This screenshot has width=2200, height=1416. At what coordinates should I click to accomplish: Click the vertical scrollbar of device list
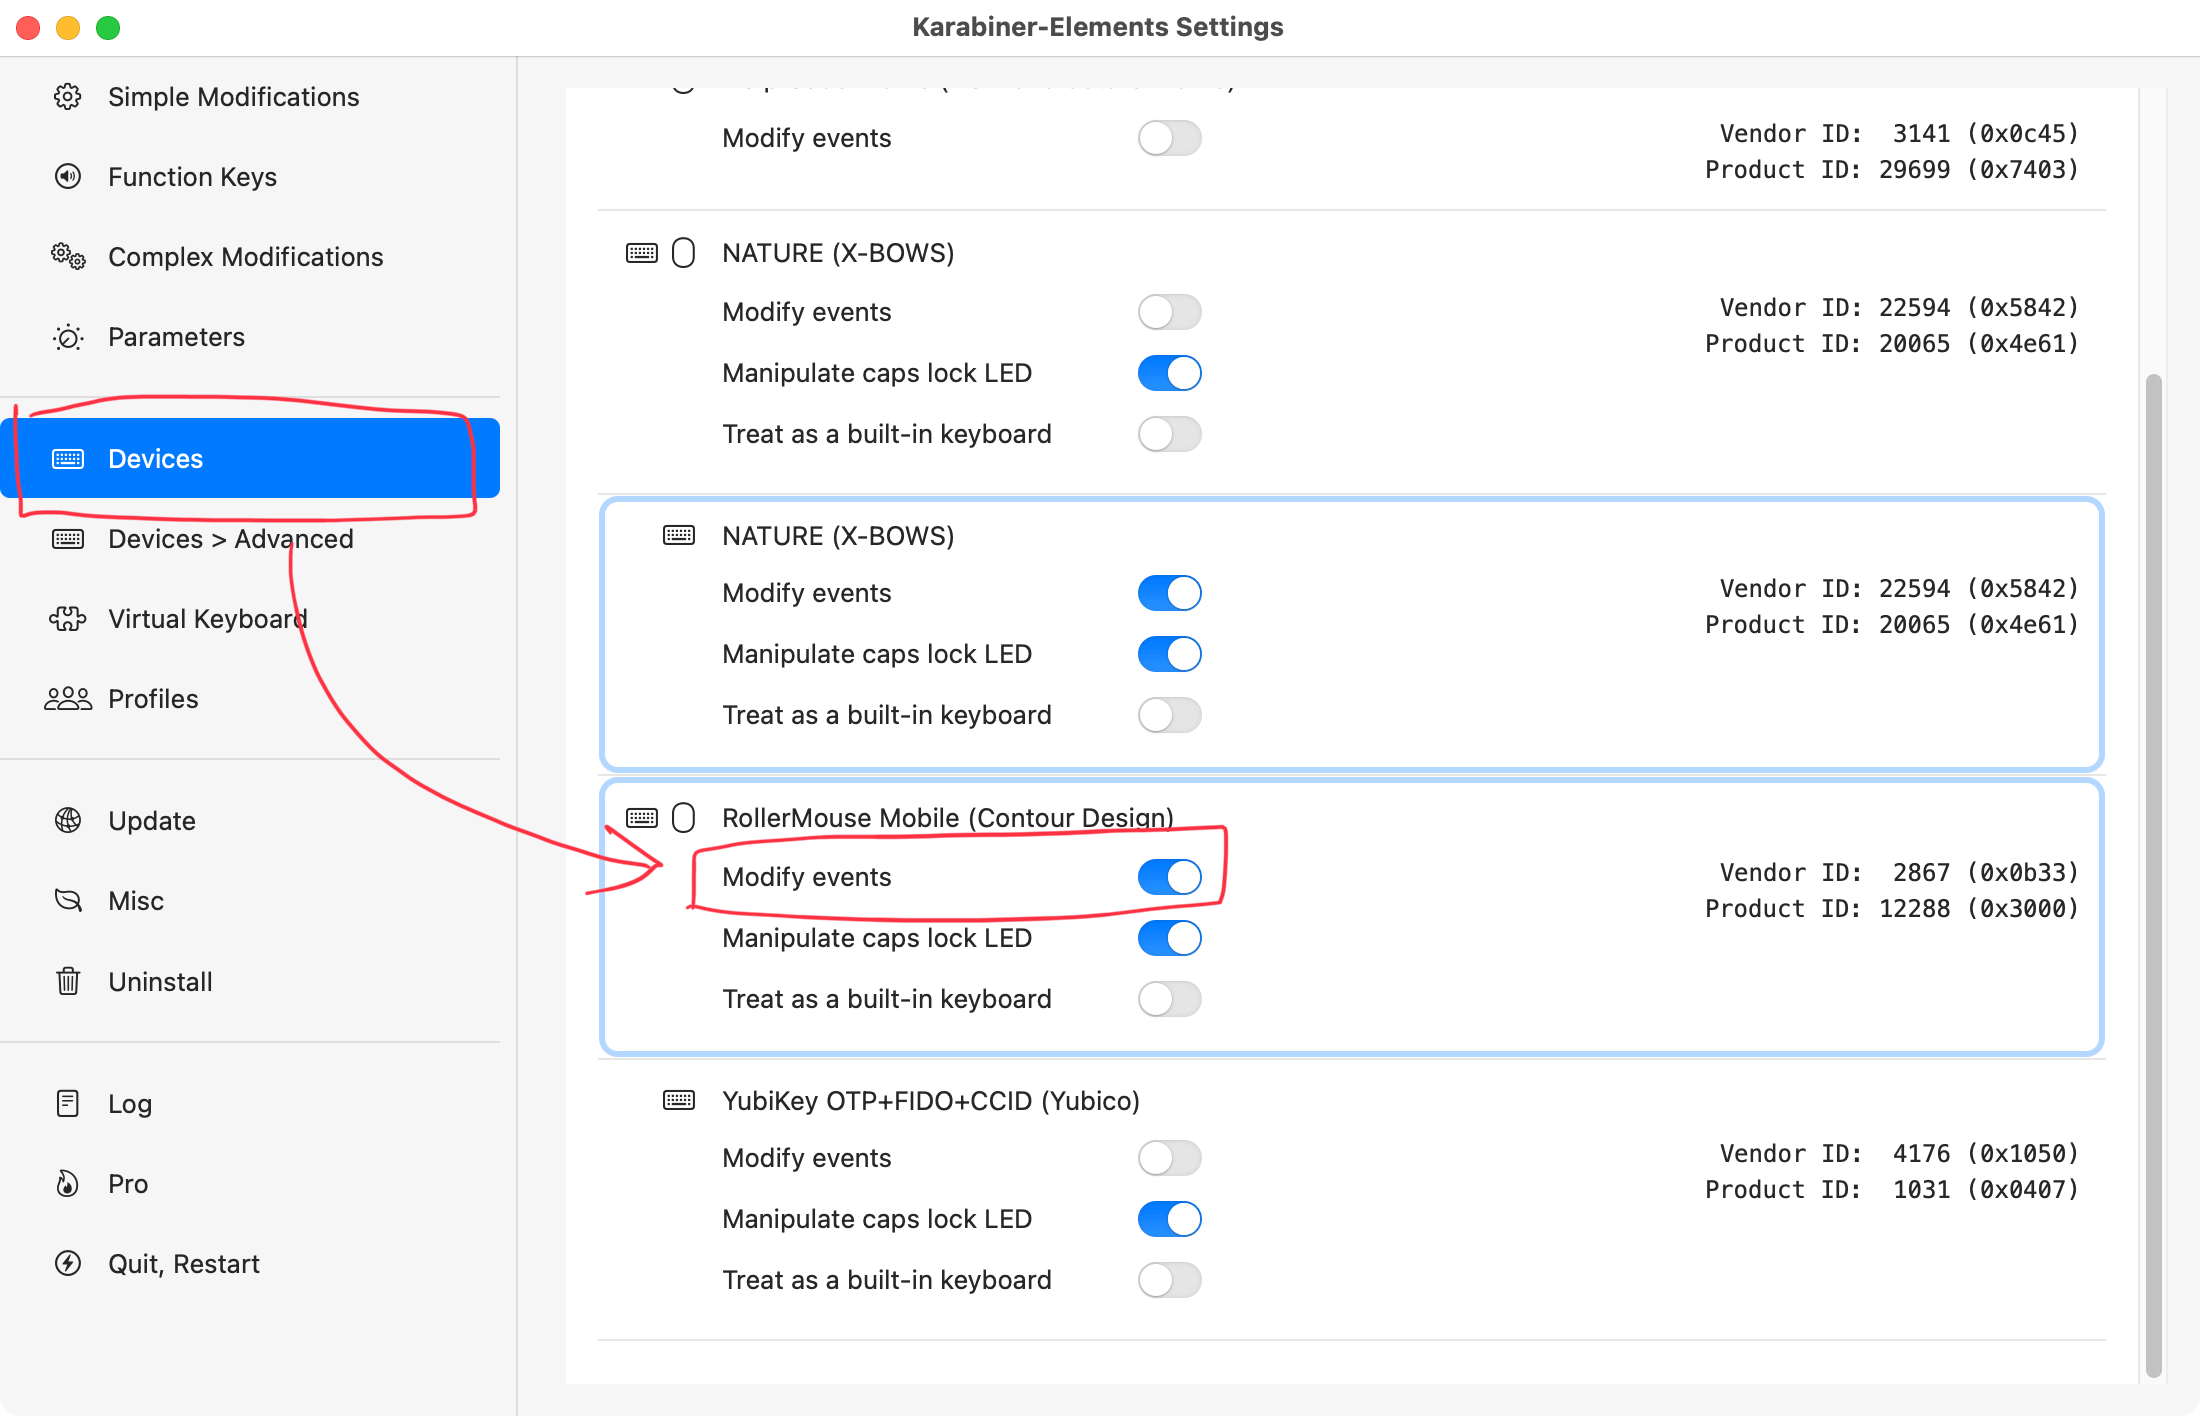click(2153, 876)
